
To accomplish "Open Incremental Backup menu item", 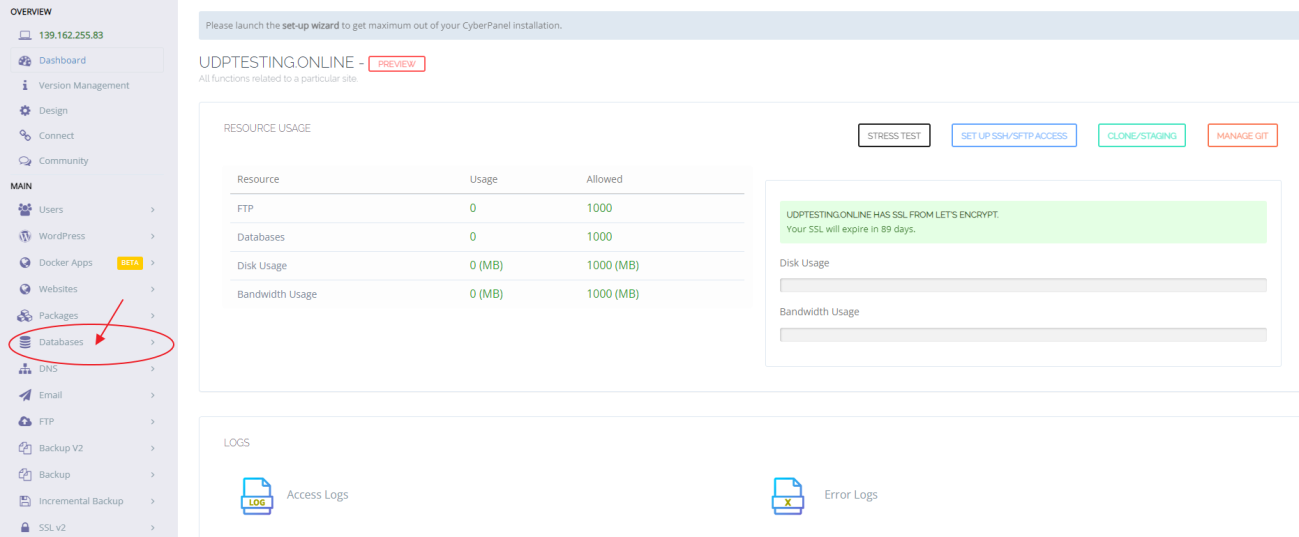I will (87, 501).
